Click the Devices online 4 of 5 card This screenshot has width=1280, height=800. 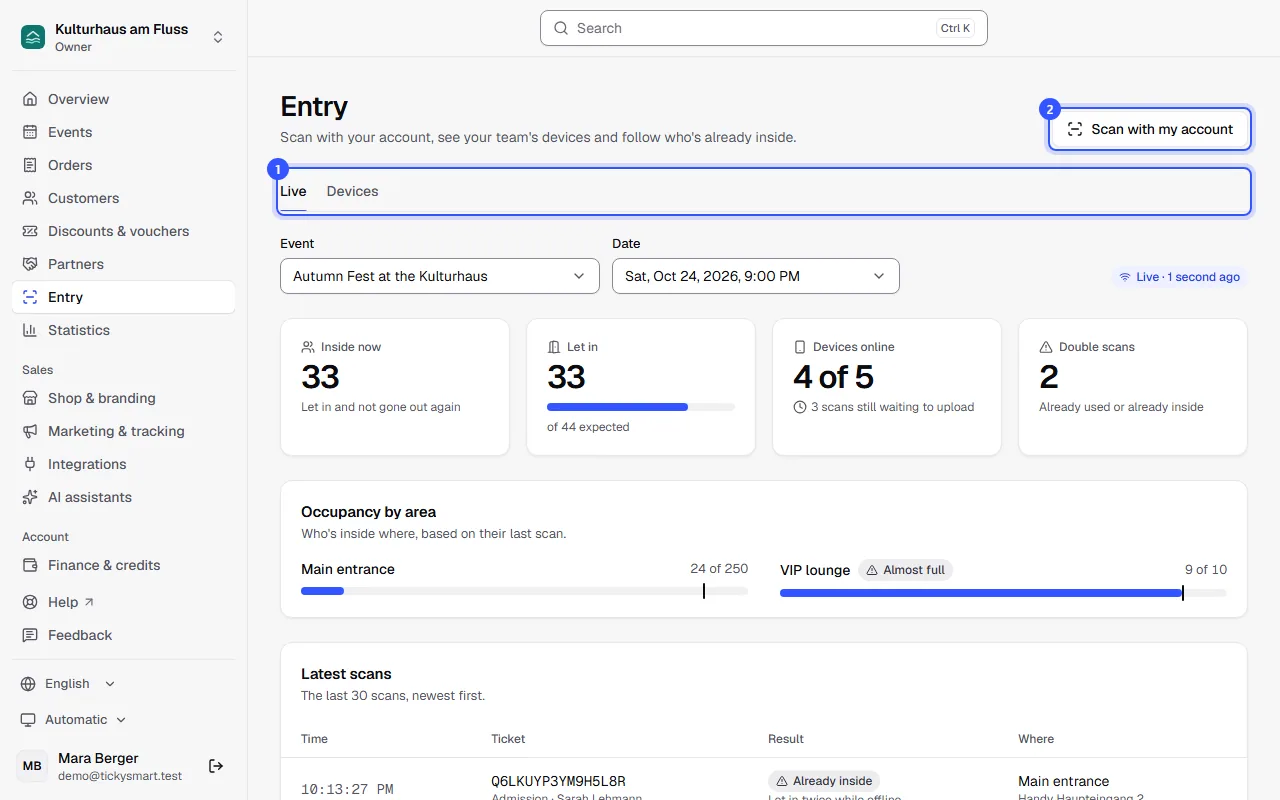(x=887, y=387)
